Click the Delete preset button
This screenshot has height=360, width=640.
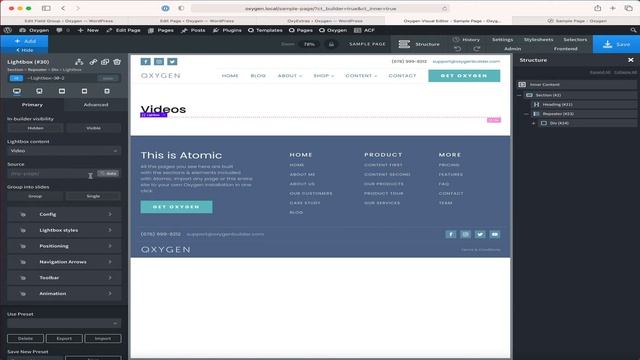[x=25, y=338]
